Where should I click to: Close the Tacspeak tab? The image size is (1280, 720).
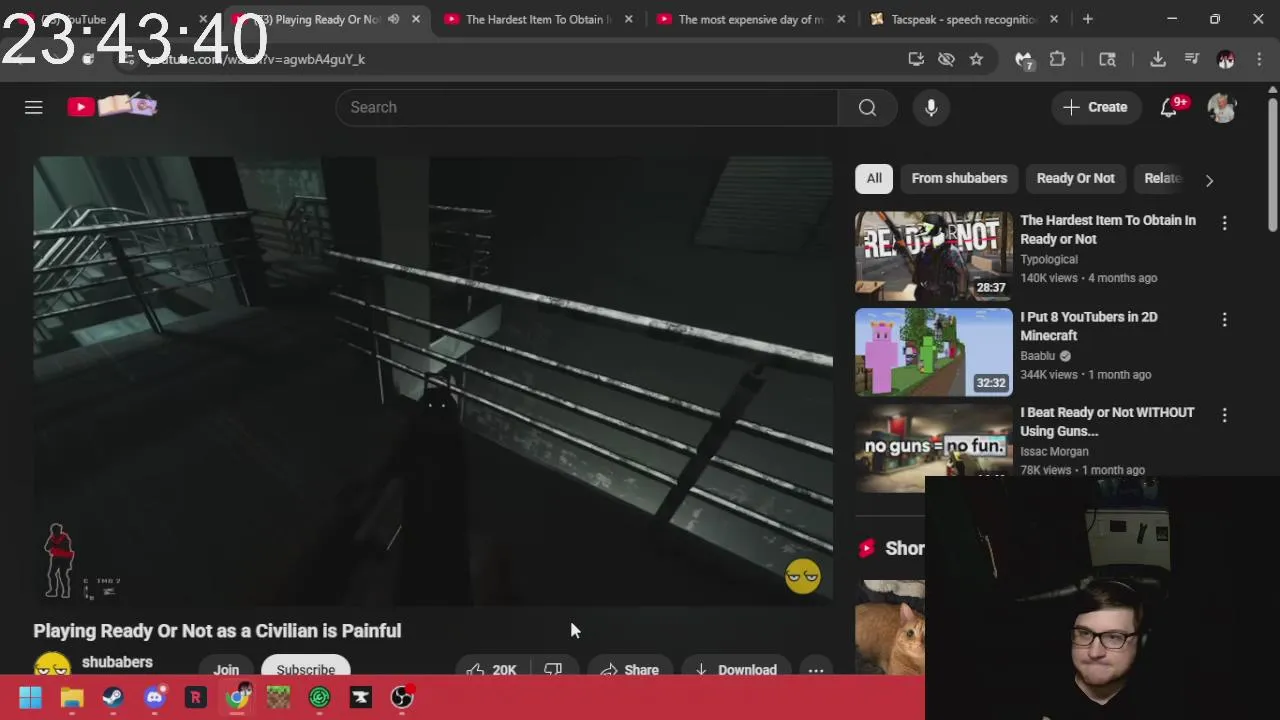[x=1054, y=19]
